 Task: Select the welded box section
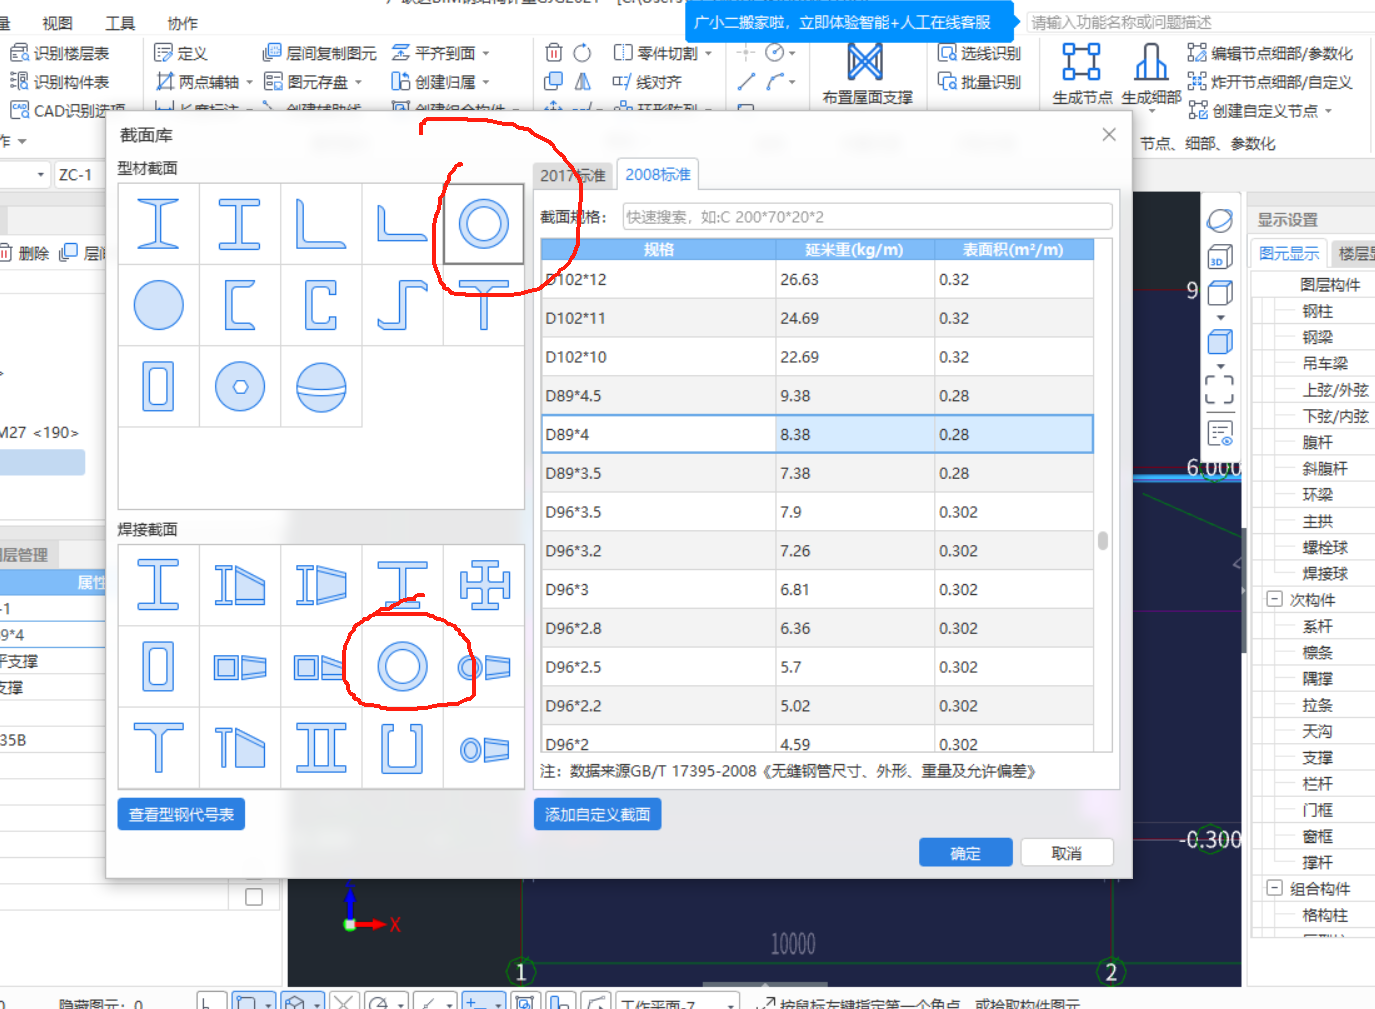159,666
